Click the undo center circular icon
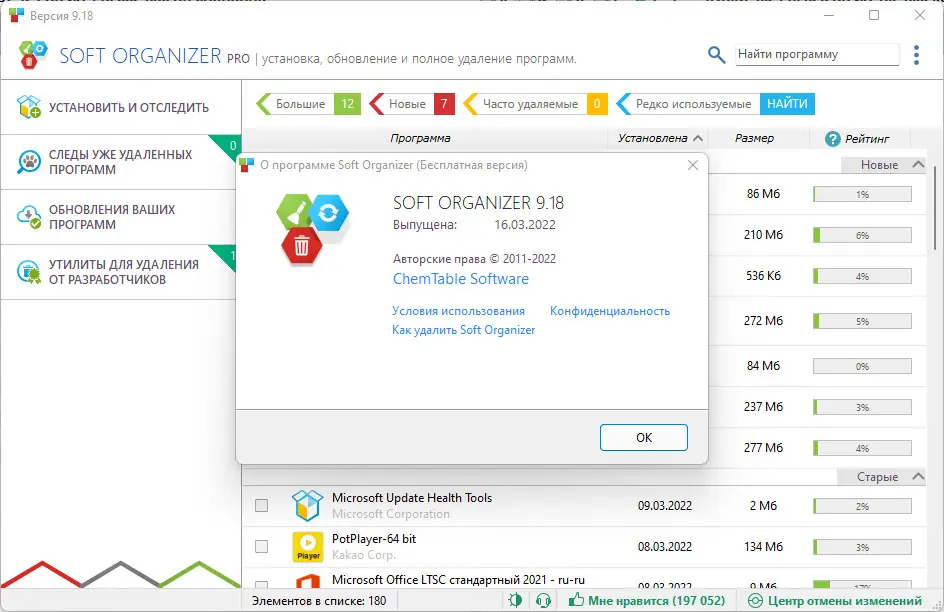944x612 pixels. (x=755, y=601)
